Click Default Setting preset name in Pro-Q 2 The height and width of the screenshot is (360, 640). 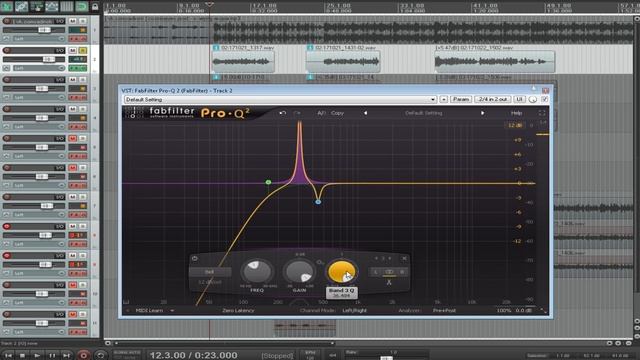424,113
